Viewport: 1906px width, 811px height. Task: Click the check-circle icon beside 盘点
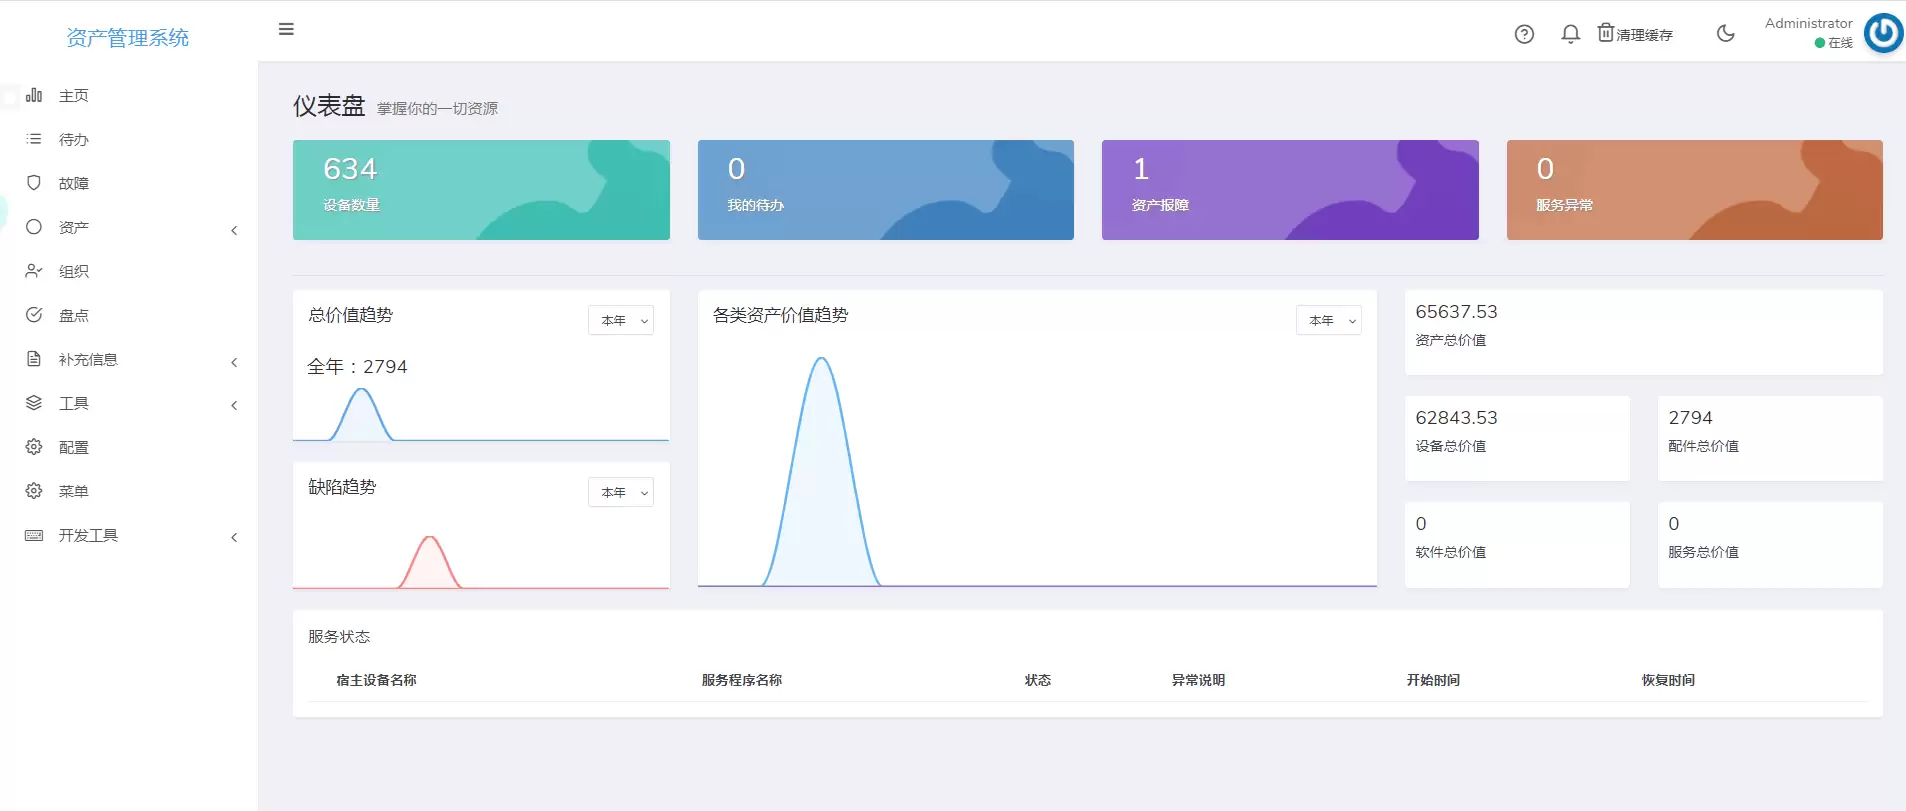pos(34,315)
